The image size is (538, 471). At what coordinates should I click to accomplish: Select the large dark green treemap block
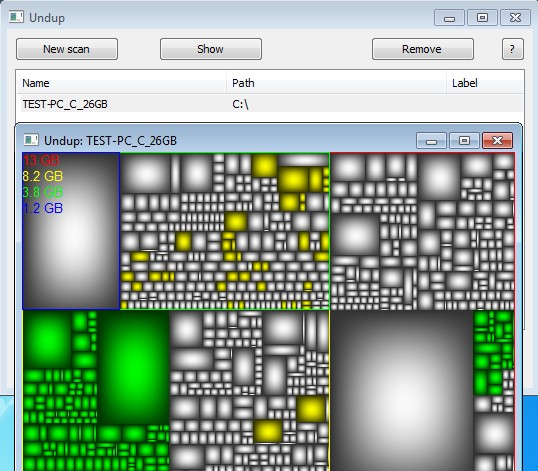pos(133,367)
